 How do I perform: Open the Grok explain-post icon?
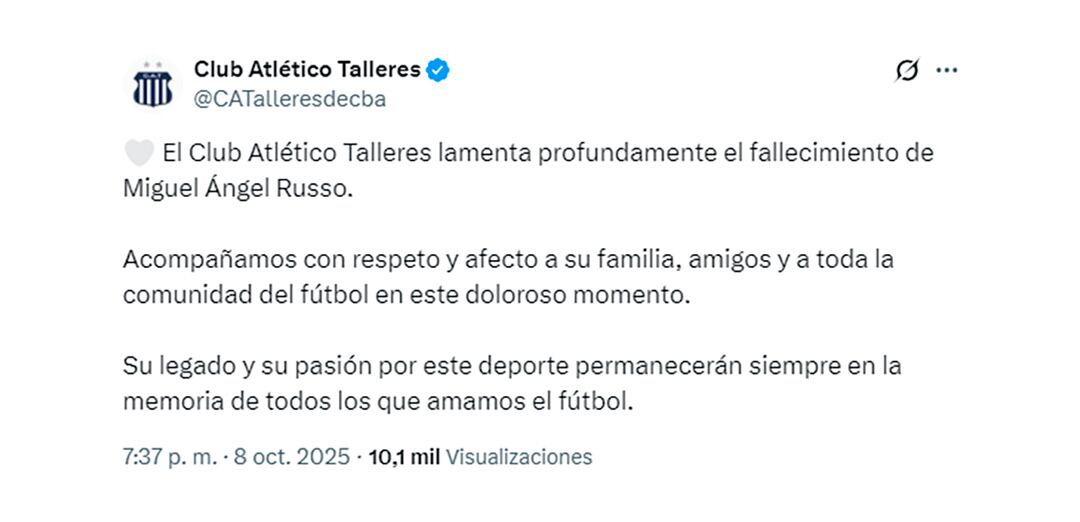pos(907,70)
